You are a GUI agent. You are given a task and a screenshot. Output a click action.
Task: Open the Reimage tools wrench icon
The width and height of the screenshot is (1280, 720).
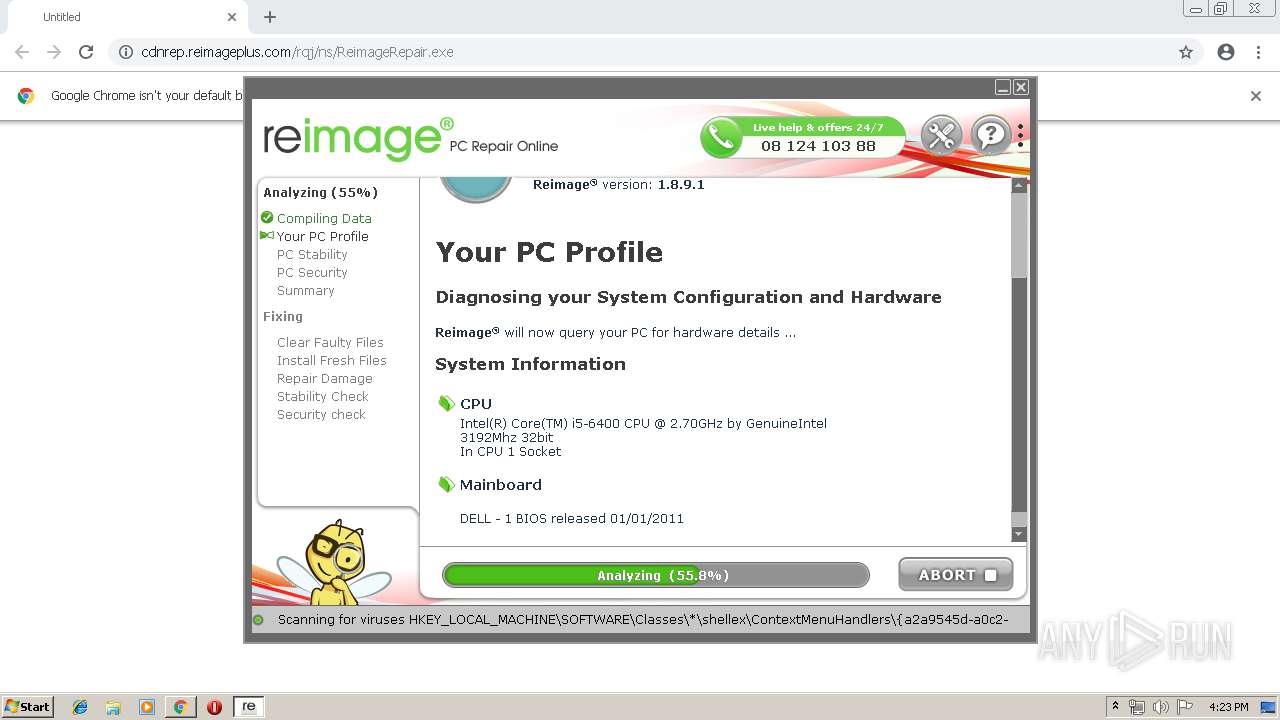tap(941, 135)
